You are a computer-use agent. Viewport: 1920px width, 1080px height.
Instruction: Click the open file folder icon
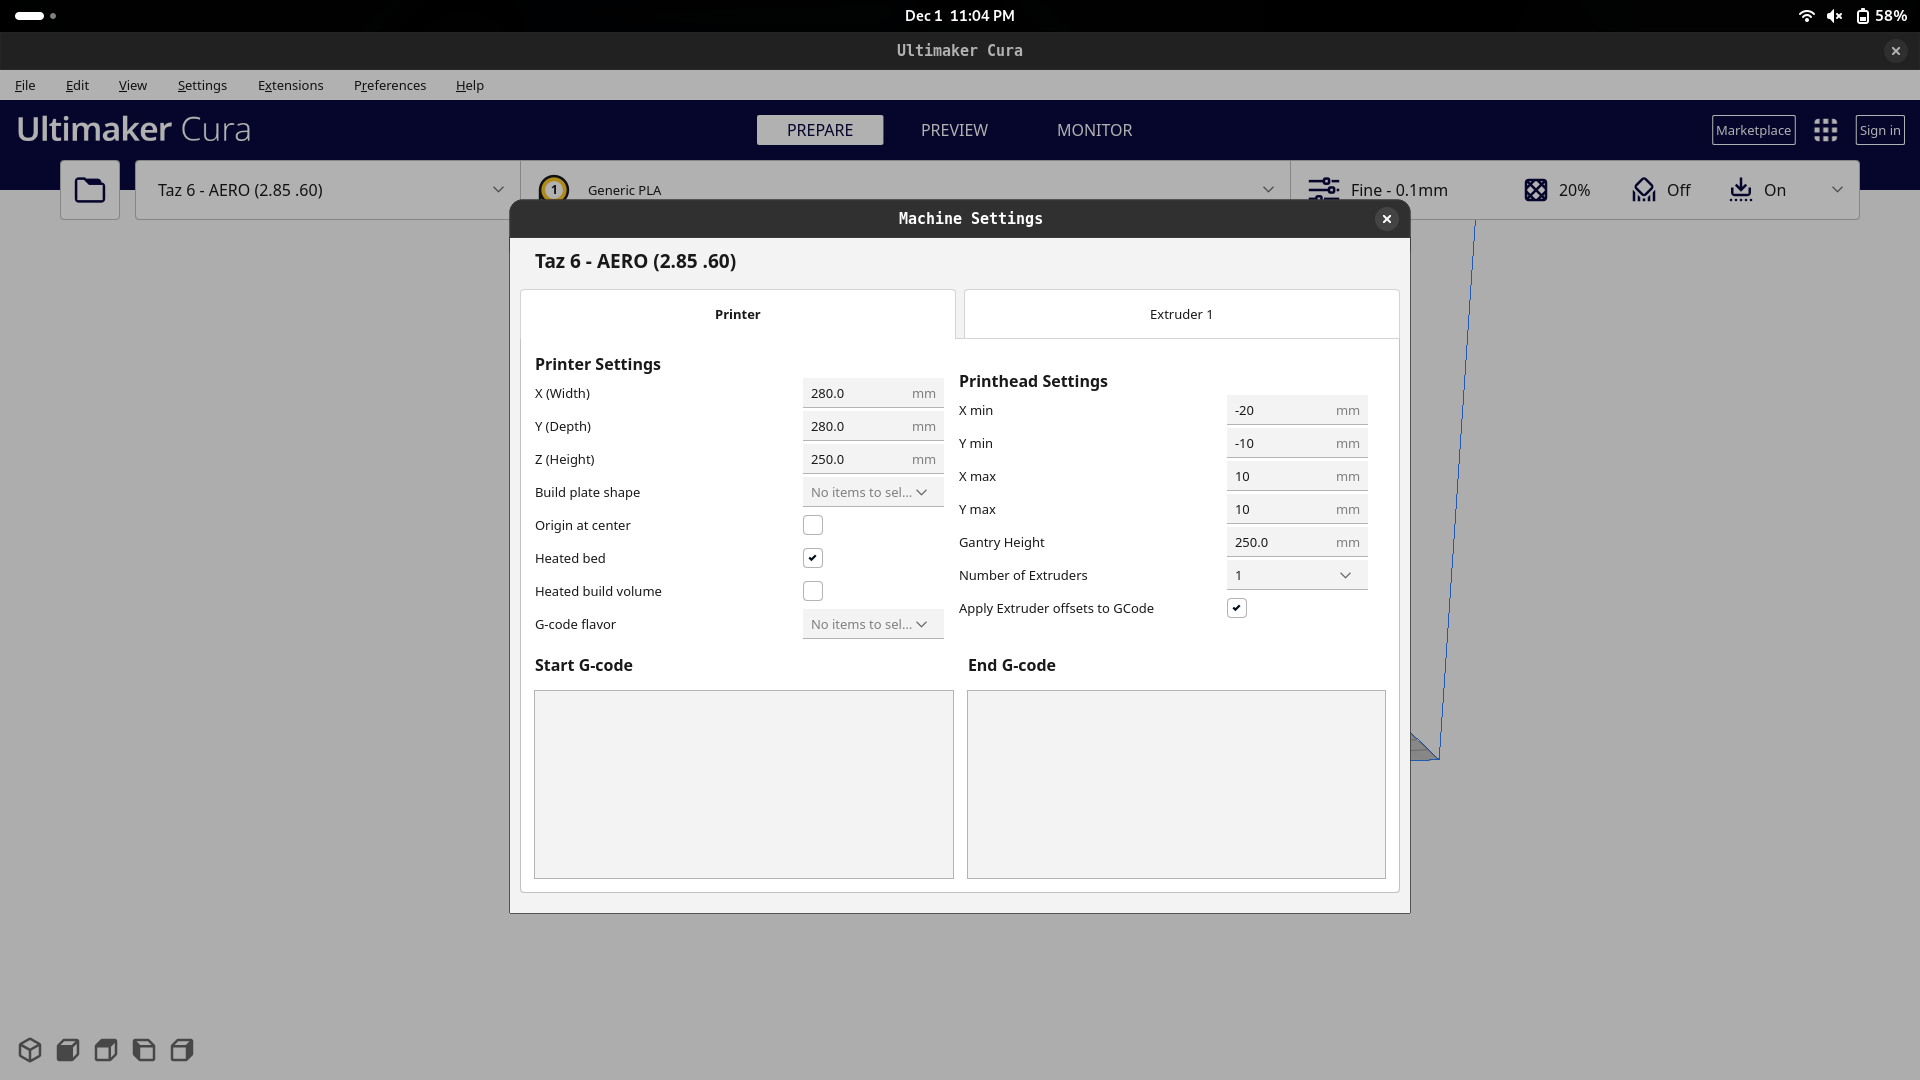tap(90, 190)
